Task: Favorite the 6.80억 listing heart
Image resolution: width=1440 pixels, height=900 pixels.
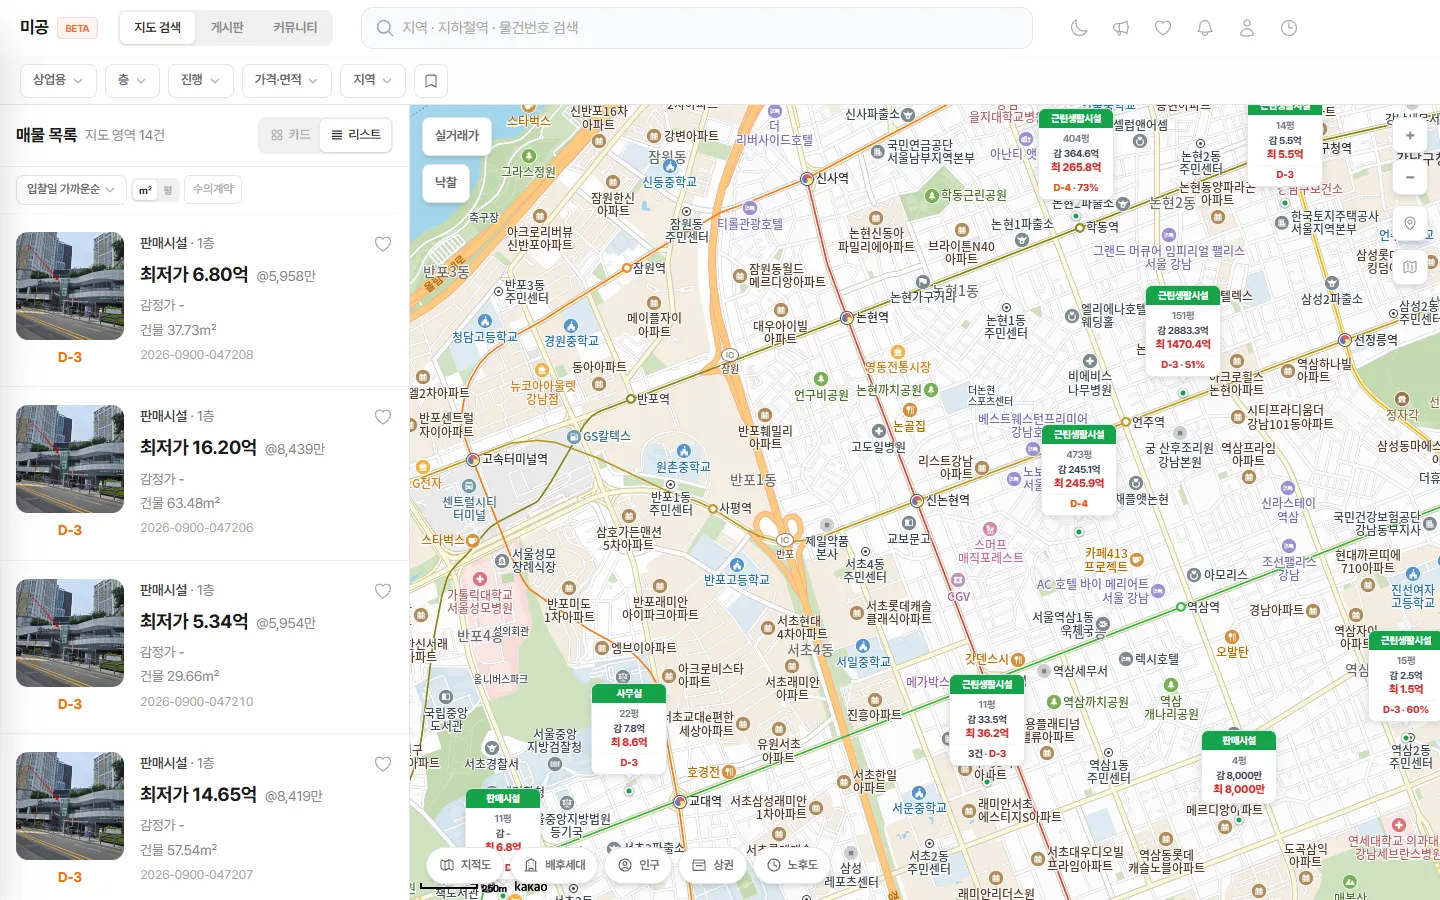Action: click(x=383, y=244)
